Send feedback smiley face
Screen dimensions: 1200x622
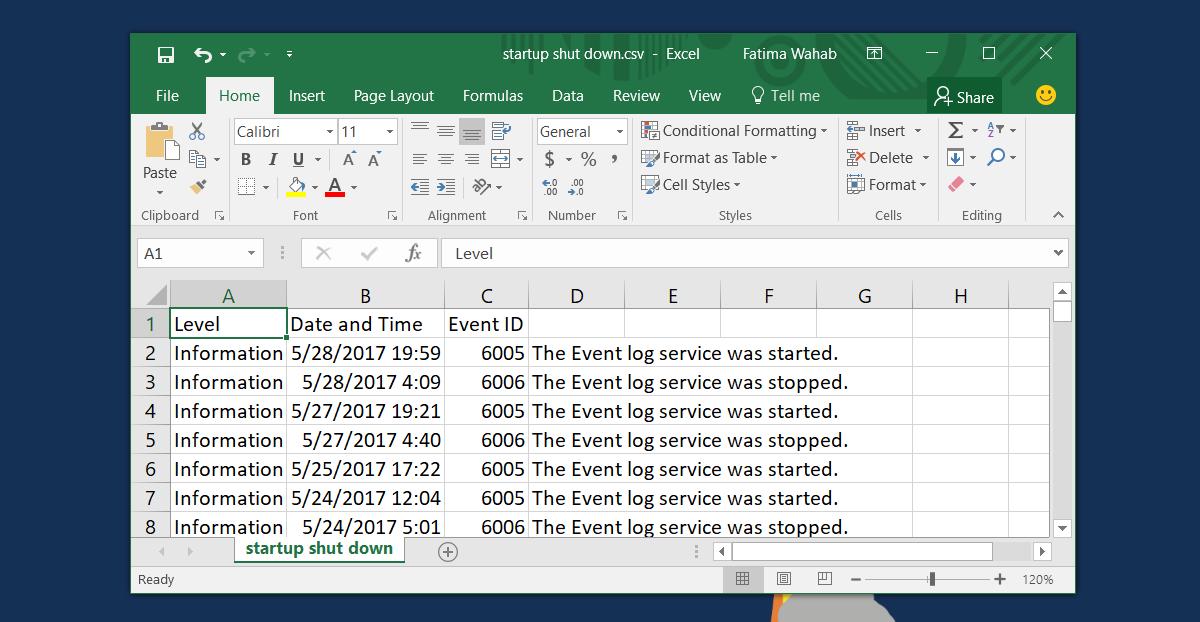[1046, 96]
